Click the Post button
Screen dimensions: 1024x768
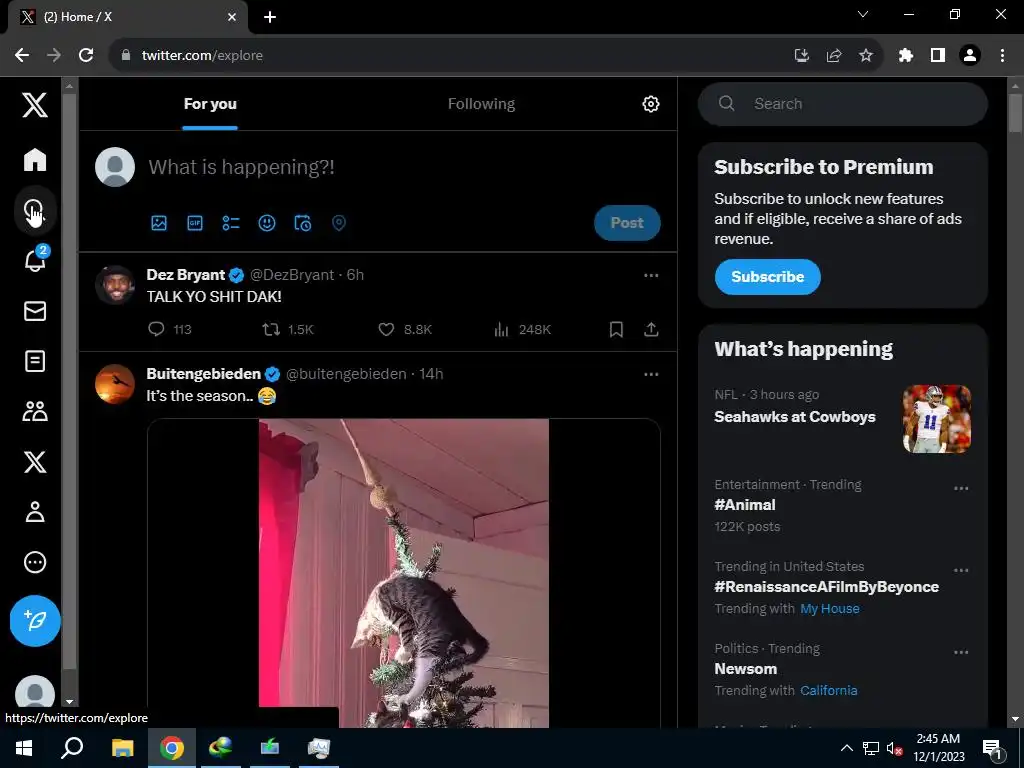(627, 223)
